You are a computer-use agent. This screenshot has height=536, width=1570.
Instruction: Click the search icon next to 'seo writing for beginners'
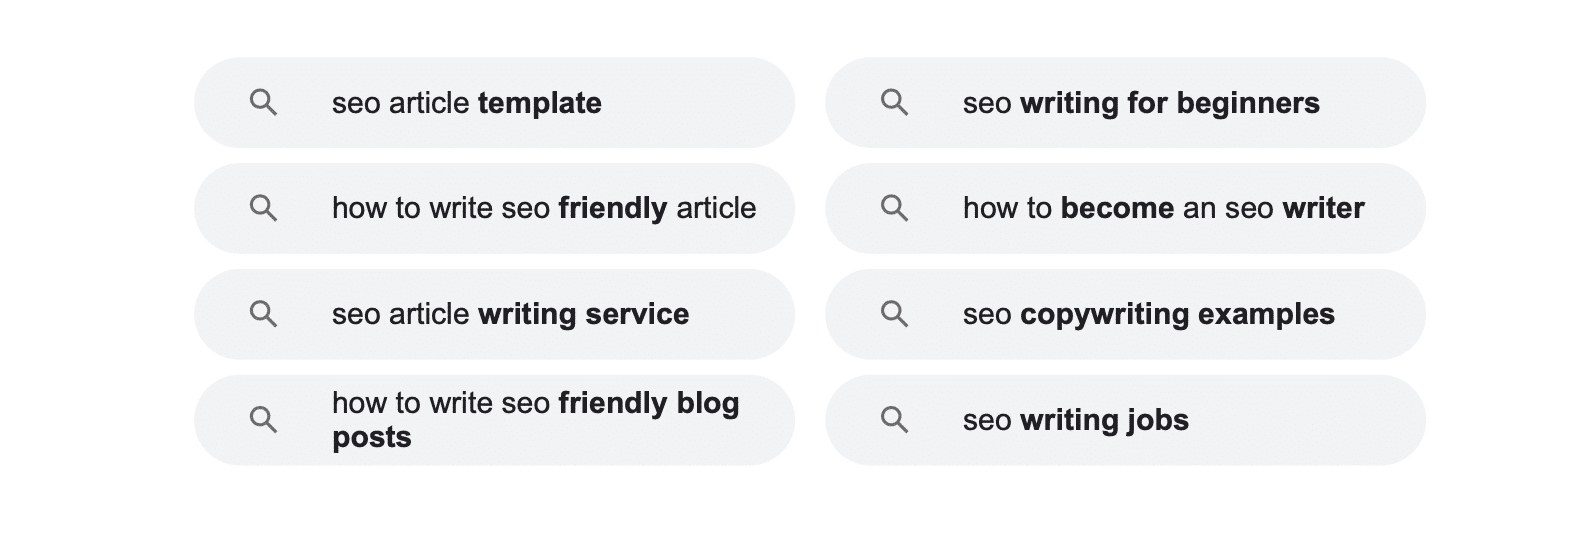tap(894, 103)
